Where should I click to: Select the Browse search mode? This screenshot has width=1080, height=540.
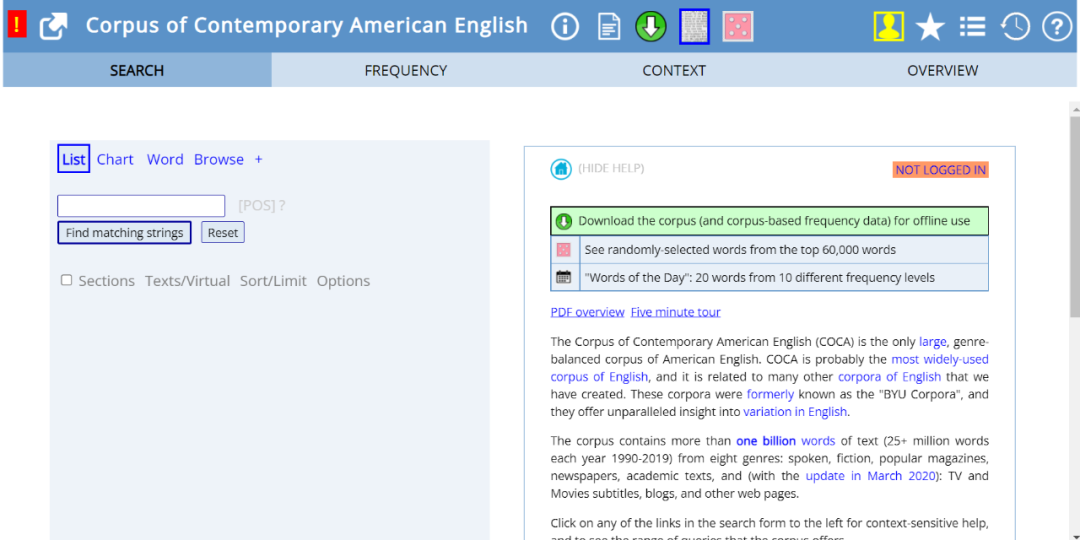[219, 159]
